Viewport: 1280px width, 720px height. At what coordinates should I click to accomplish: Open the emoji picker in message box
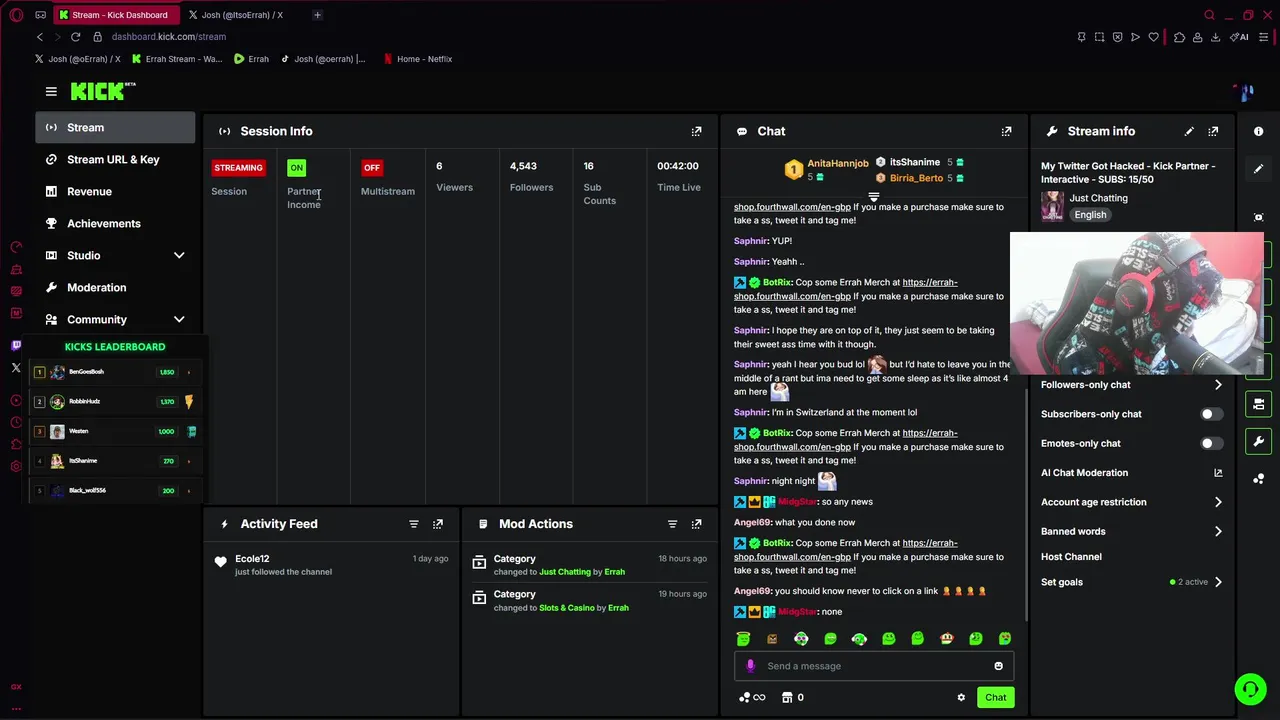[998, 666]
